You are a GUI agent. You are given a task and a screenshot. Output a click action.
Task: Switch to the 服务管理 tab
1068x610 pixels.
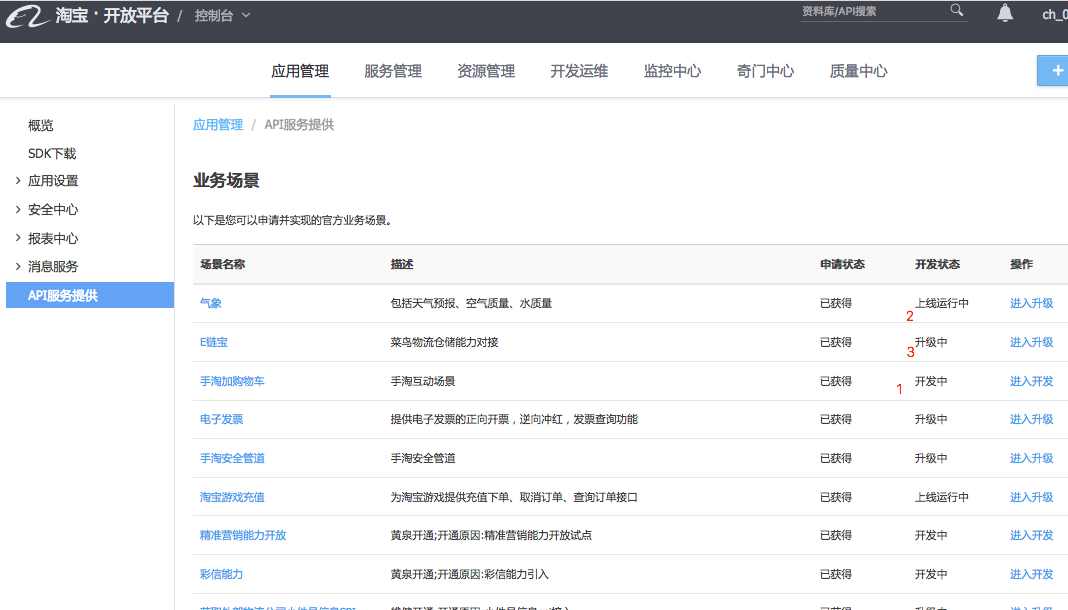tap(393, 71)
